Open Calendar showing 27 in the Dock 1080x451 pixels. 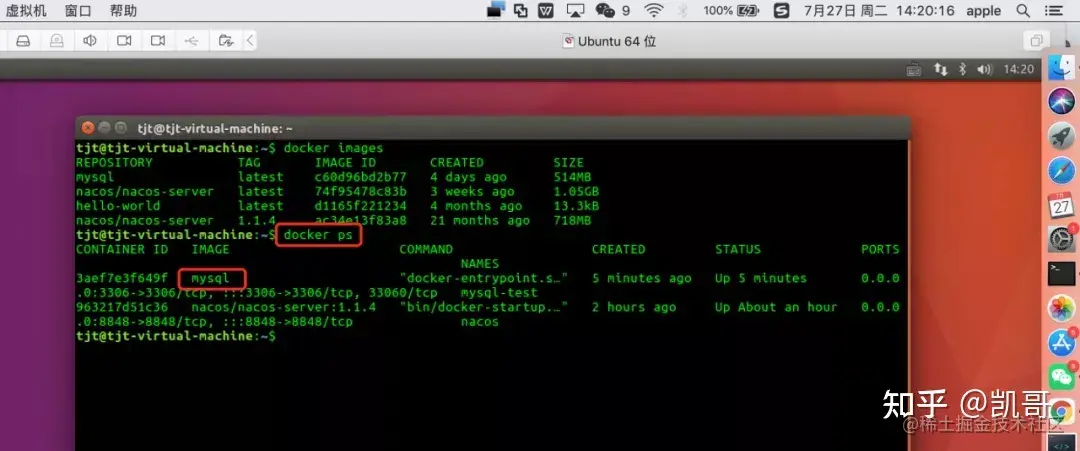tap(1061, 205)
